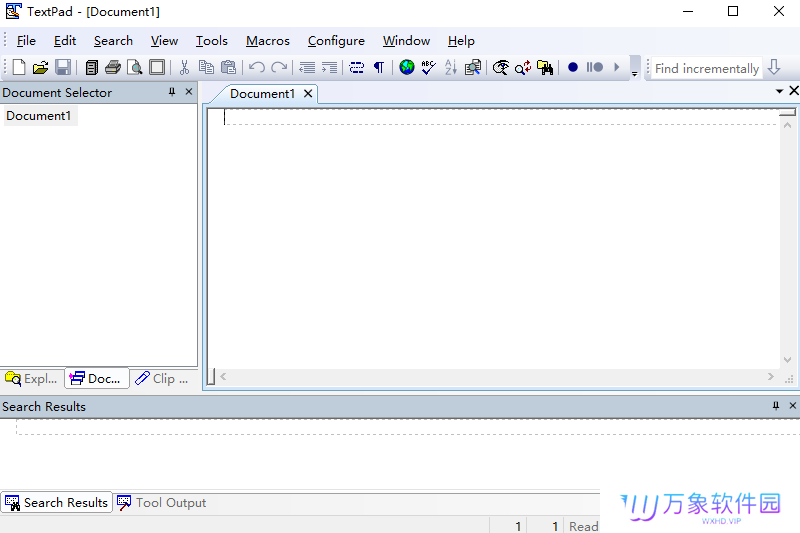Start recording a macro
This screenshot has width=800, height=533.
click(573, 67)
